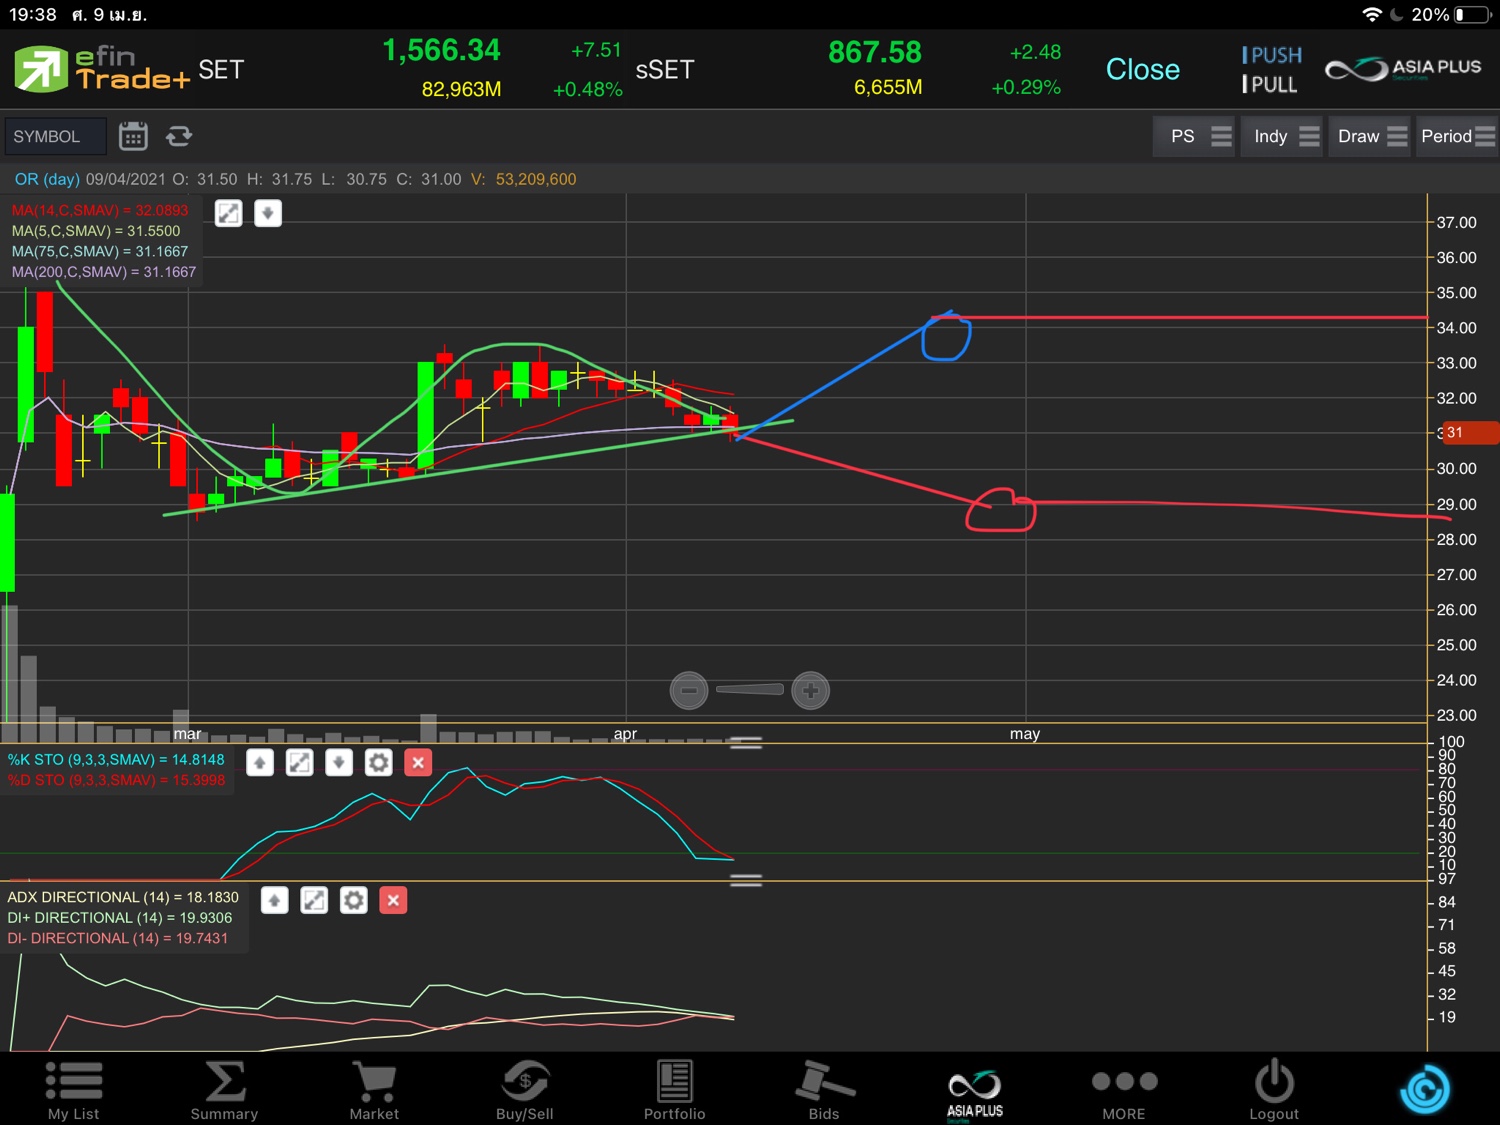Screen dimensions: 1500x1125
Task: Move the STO indicator panel up
Action: point(260,763)
